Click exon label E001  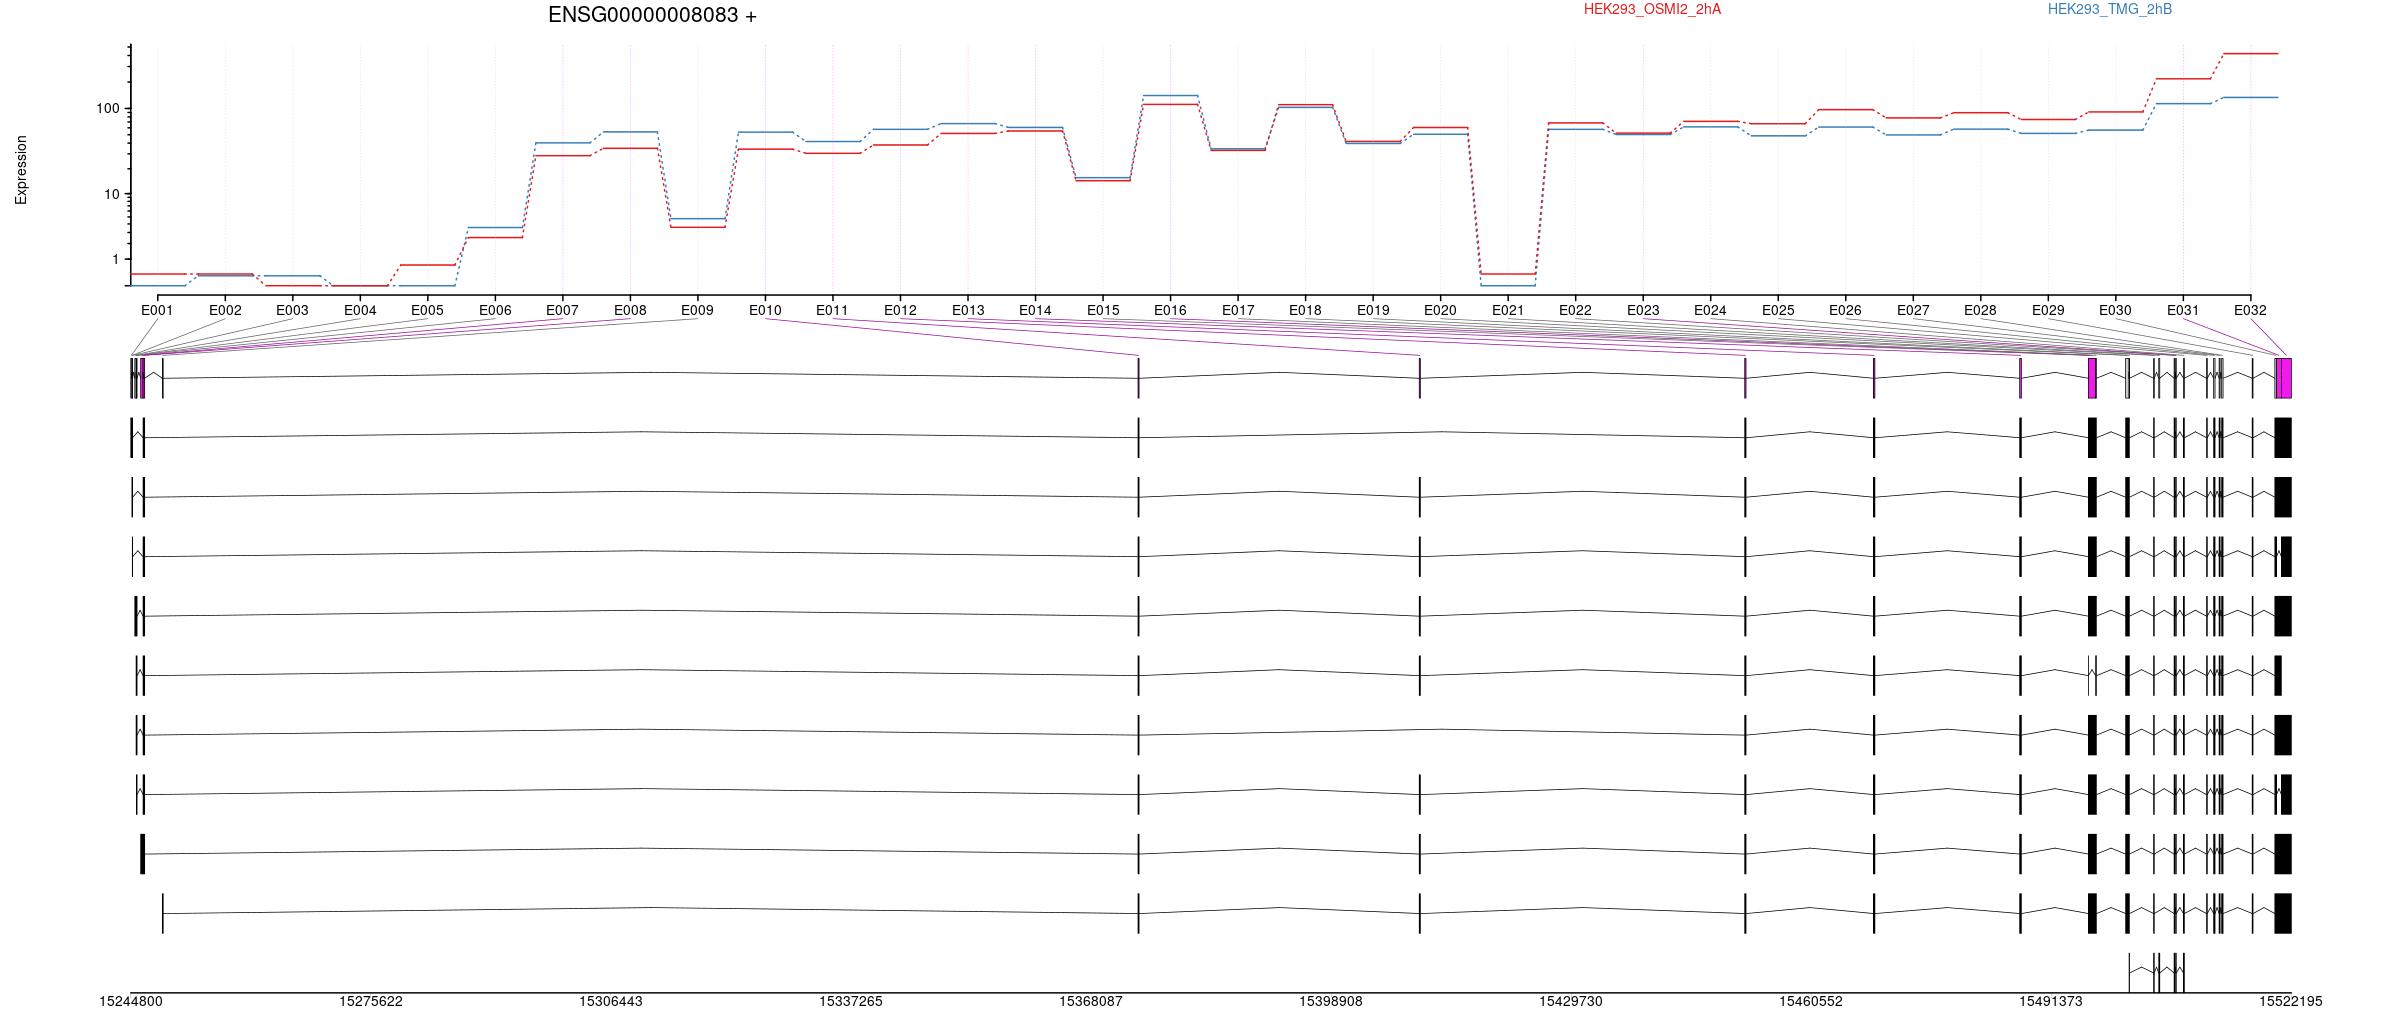click(x=157, y=310)
